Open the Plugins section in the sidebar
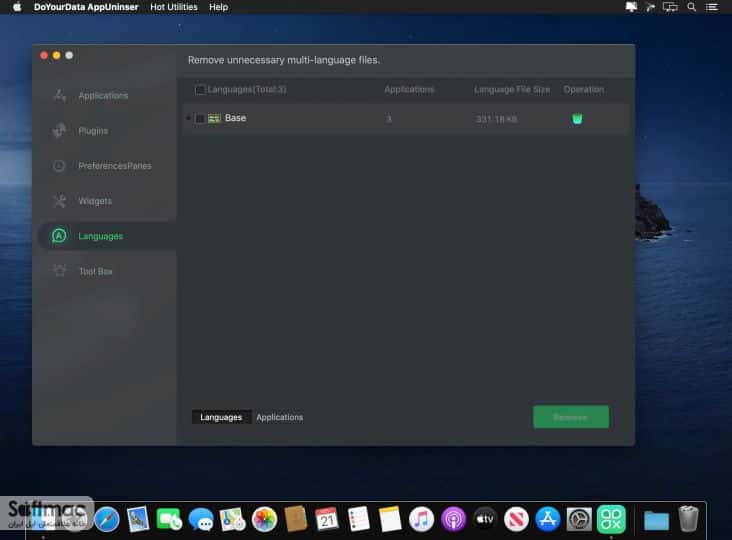Image resolution: width=732 pixels, height=540 pixels. click(x=93, y=131)
